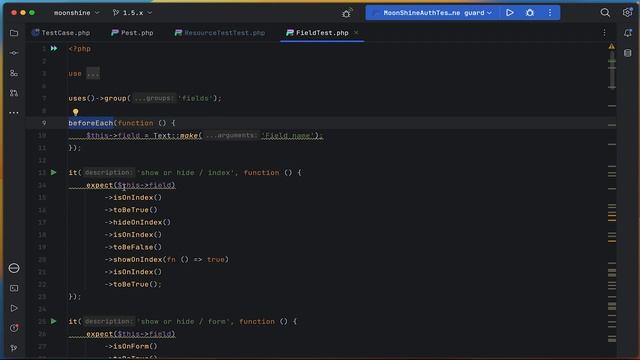Open the Database tool window
Screen dimensions: 640x360
(x=628, y=53)
